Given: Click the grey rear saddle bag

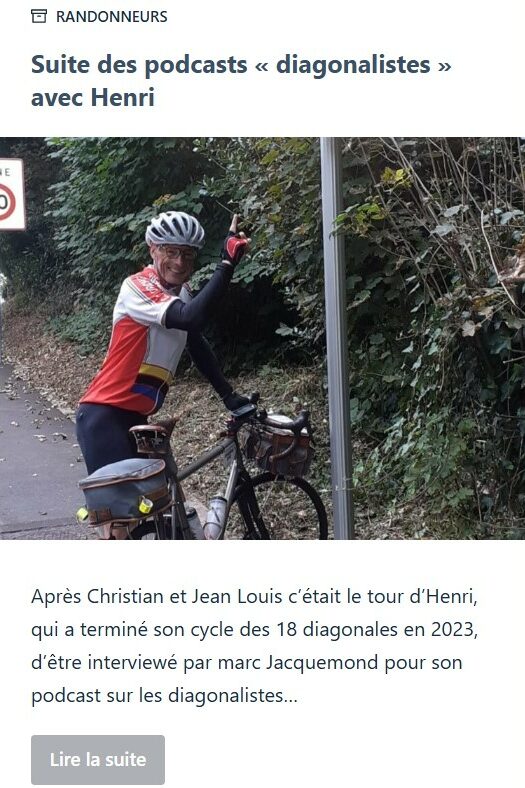Looking at the screenshot, I should [125, 490].
